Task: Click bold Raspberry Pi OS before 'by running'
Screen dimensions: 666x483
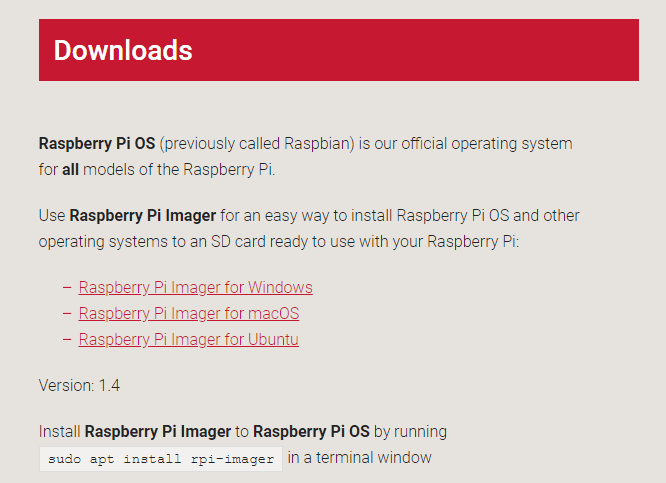Action: (311, 432)
